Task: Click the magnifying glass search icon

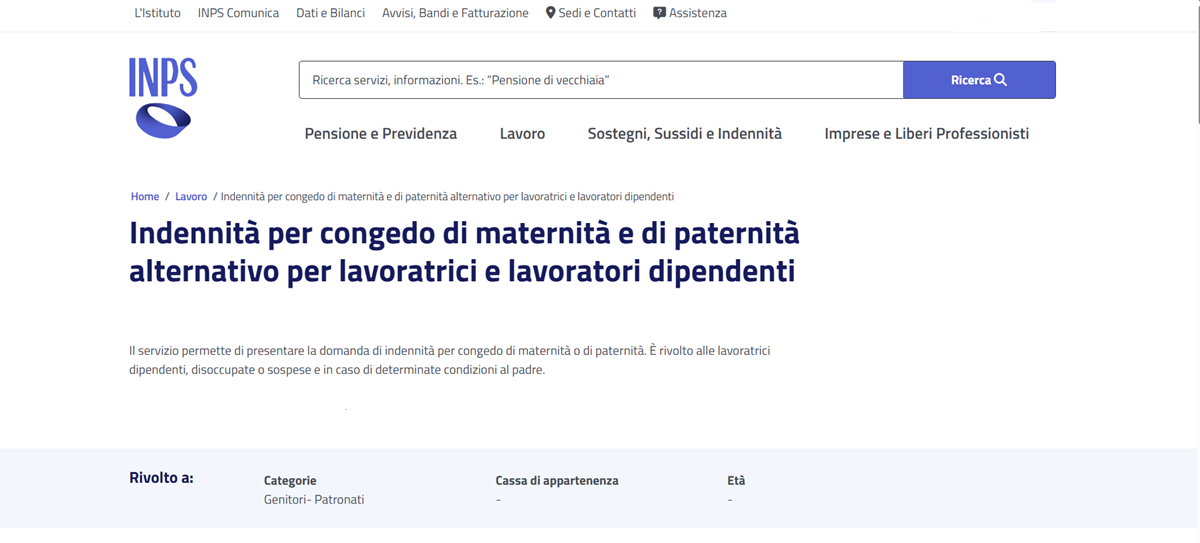Action: [1000, 80]
